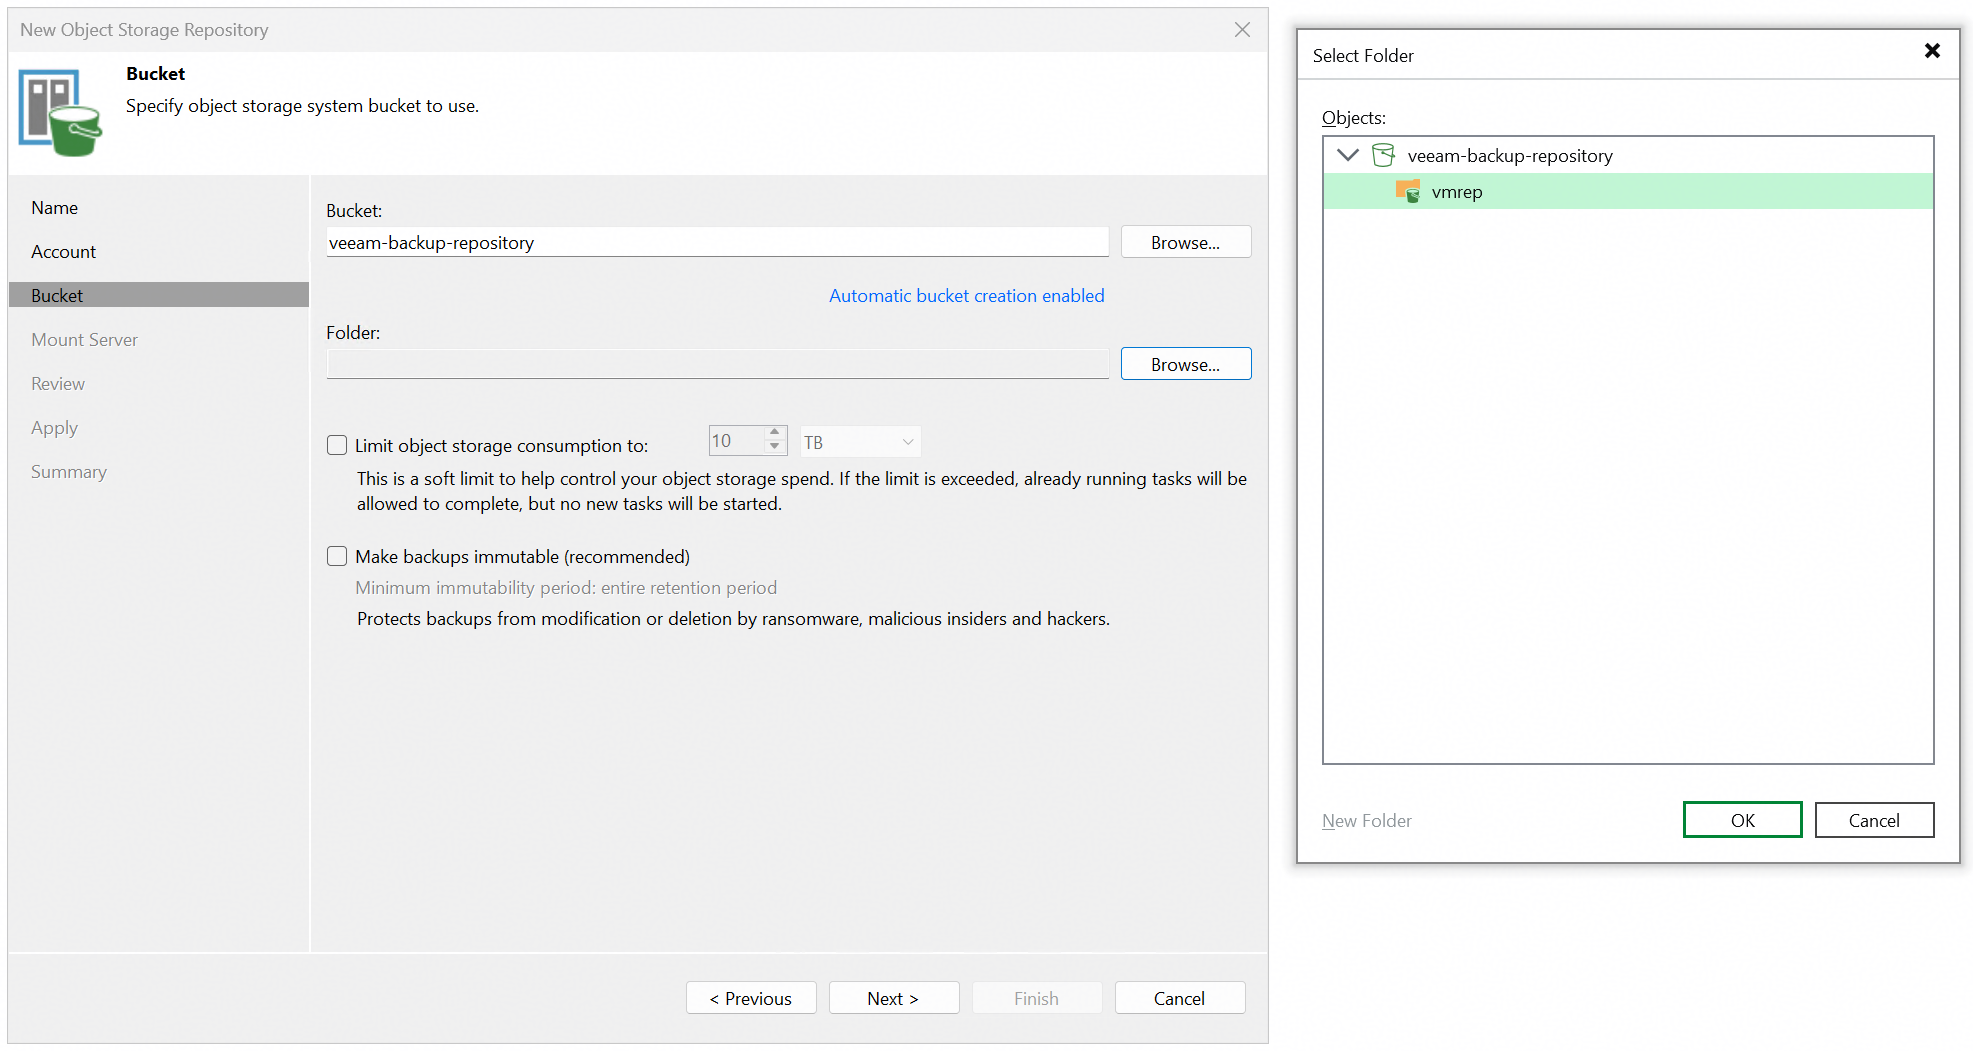Click New Folder in Select Folder dialog
This screenshot has height=1051, width=1973.
[x=1366, y=821]
